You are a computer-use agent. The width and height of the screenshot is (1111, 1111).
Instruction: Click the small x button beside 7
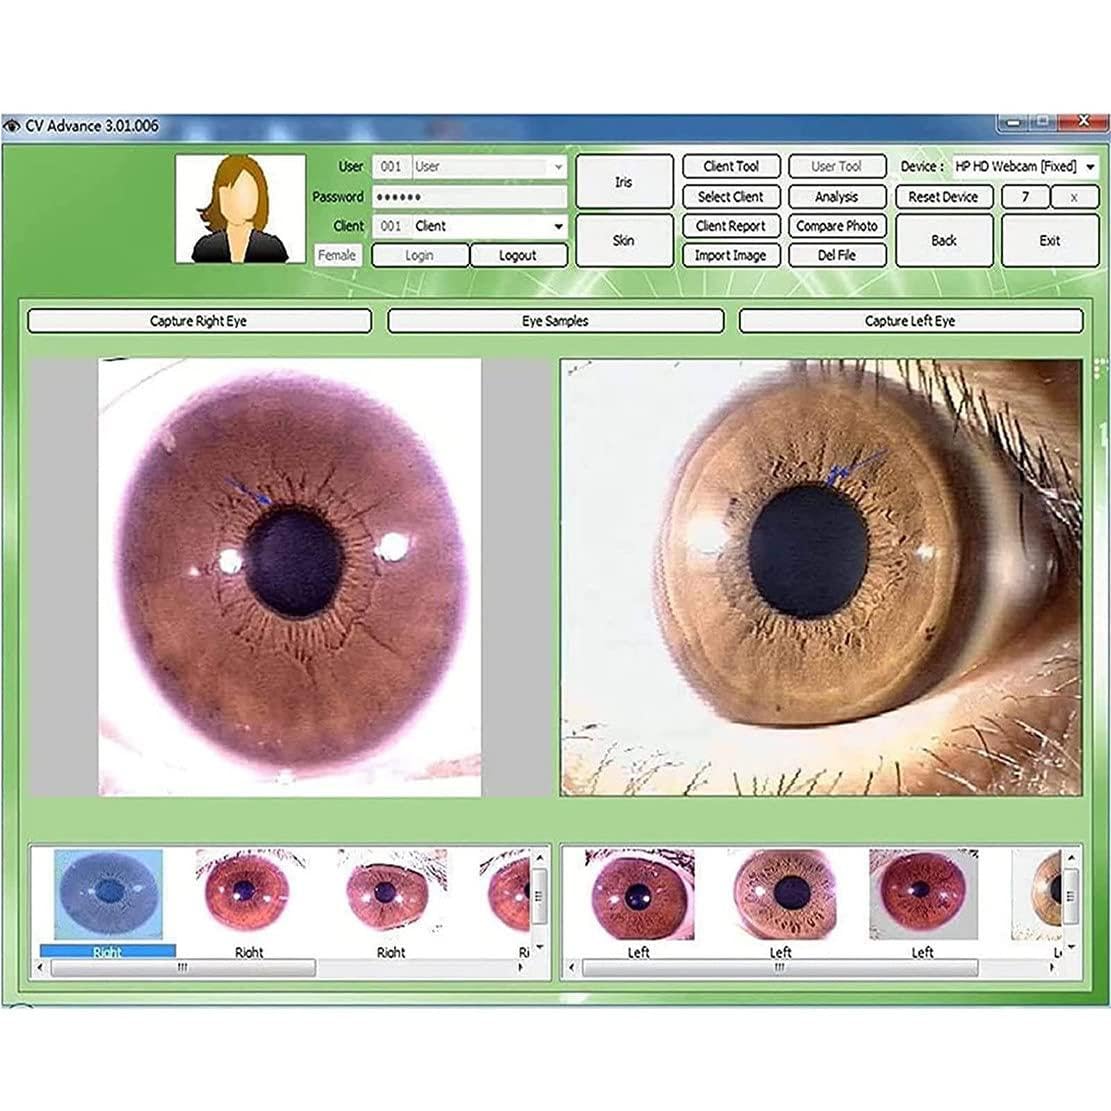[1075, 197]
